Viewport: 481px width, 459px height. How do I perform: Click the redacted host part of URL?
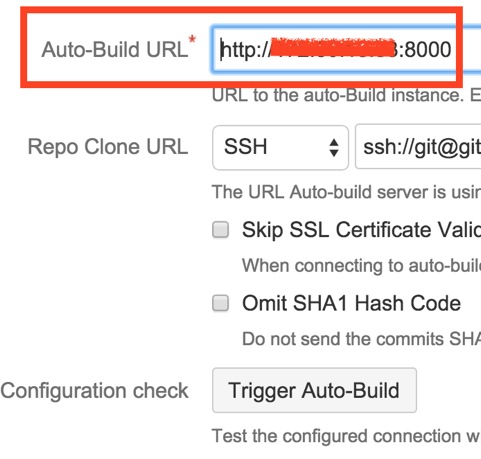[332, 49]
